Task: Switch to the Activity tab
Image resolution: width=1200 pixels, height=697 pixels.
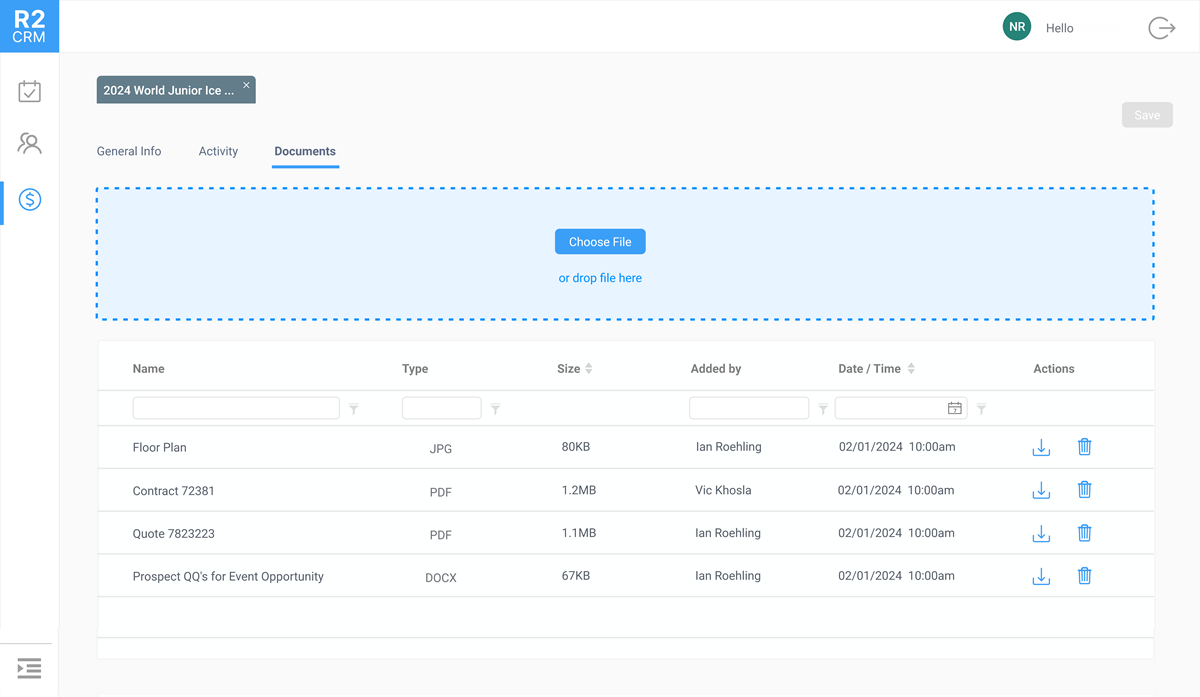Action: click(218, 151)
